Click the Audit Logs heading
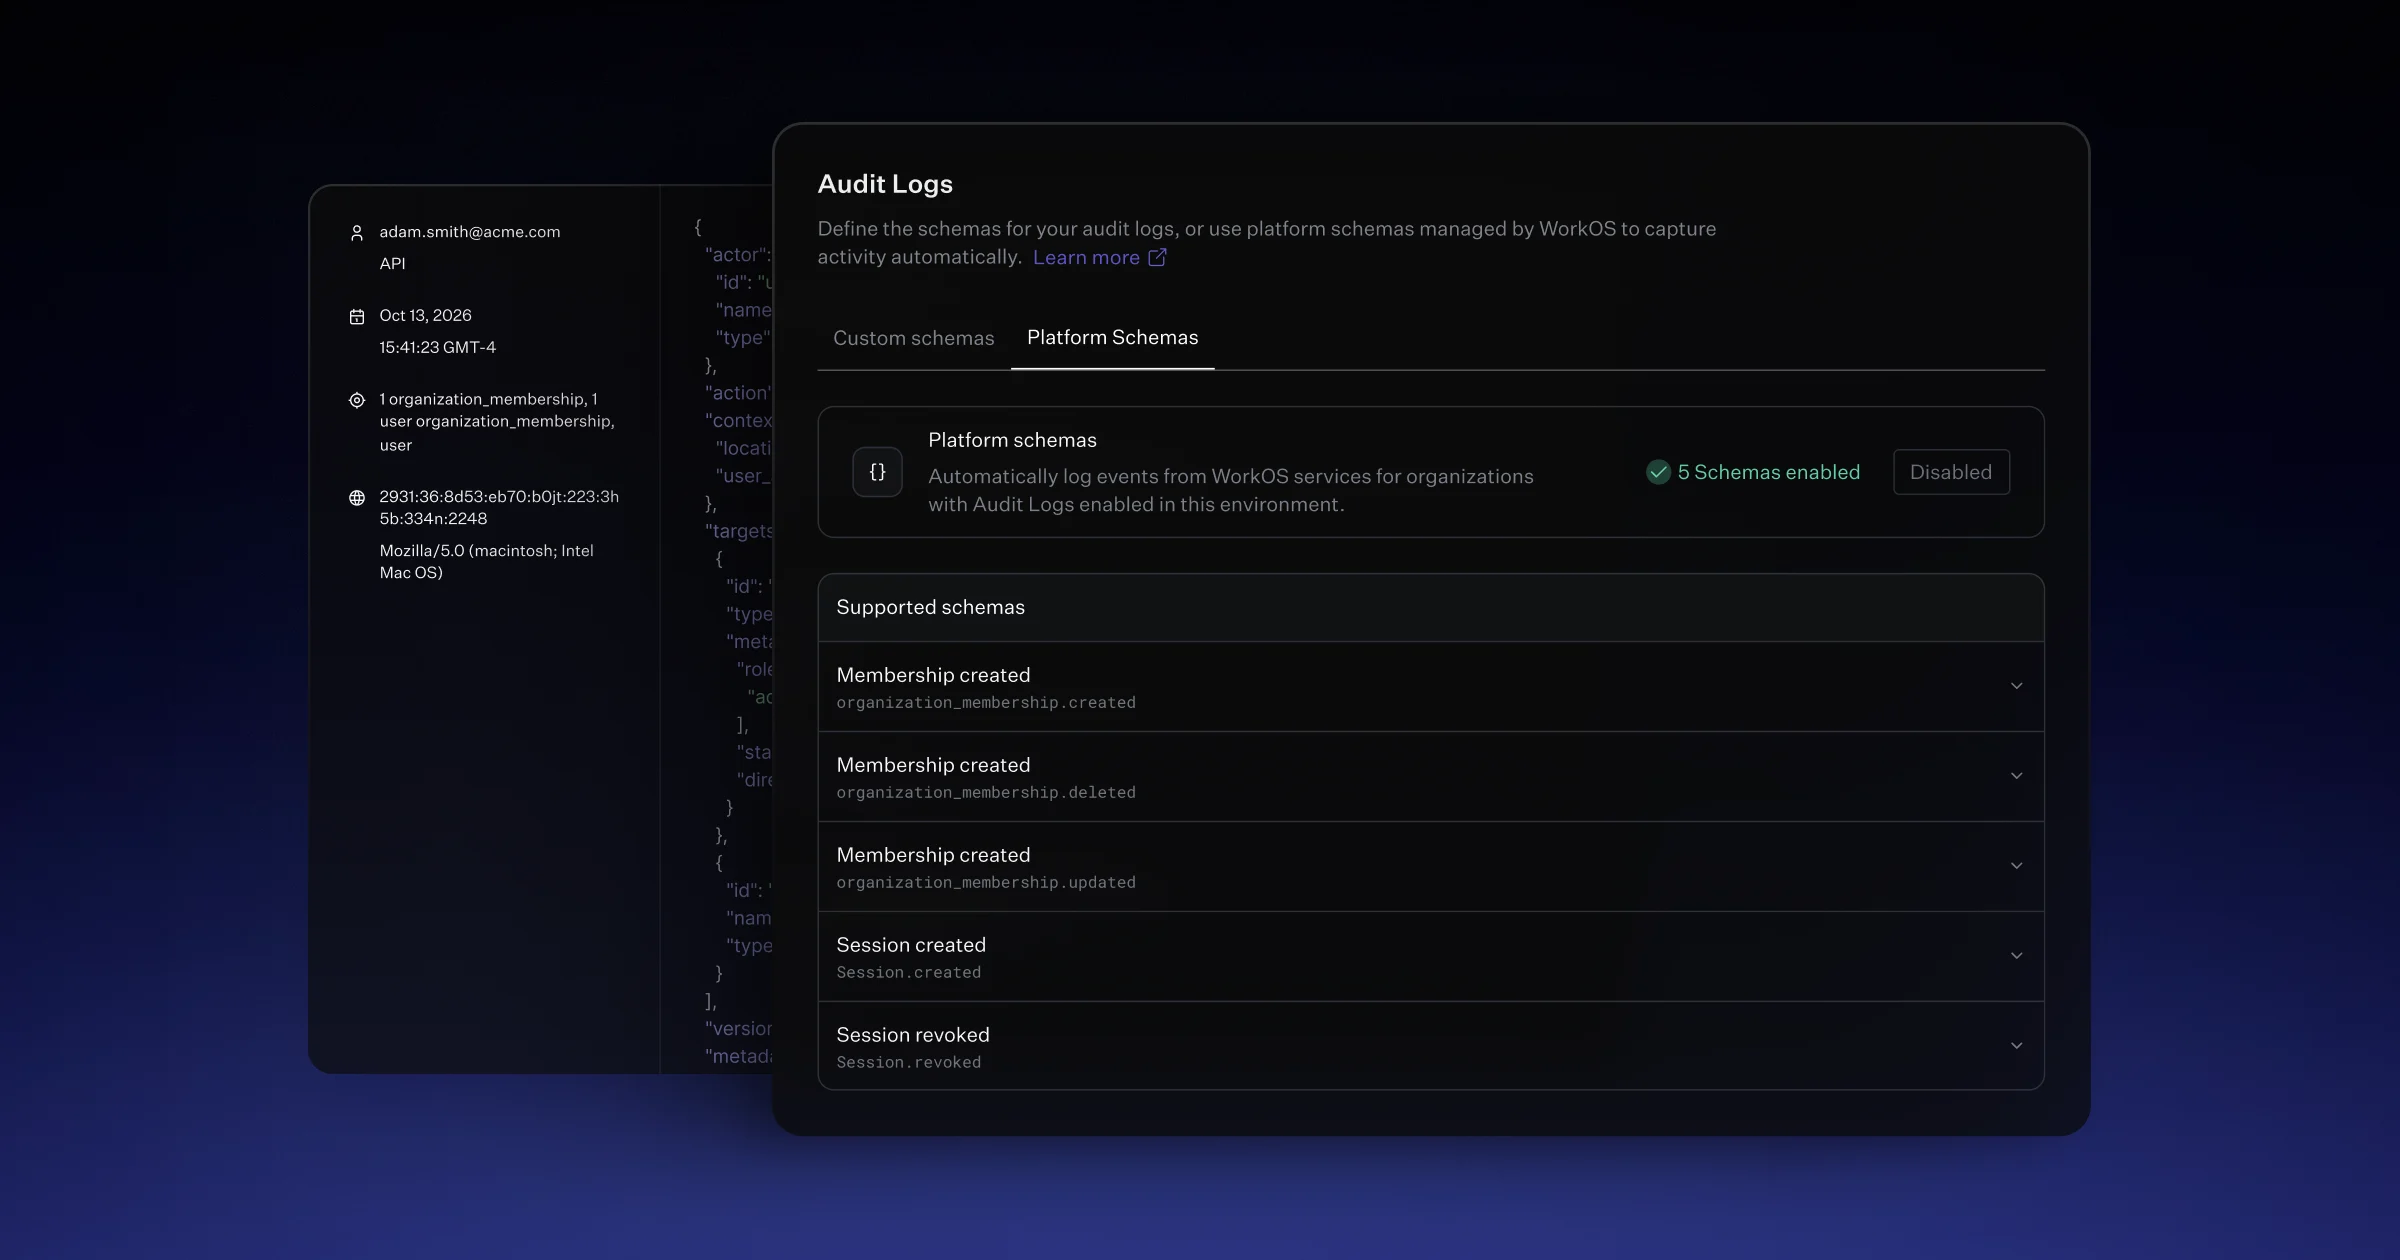 [x=885, y=184]
